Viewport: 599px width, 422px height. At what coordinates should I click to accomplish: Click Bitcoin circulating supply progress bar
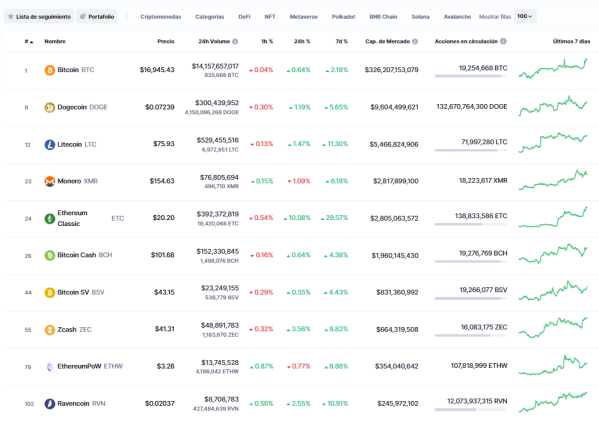471,76
